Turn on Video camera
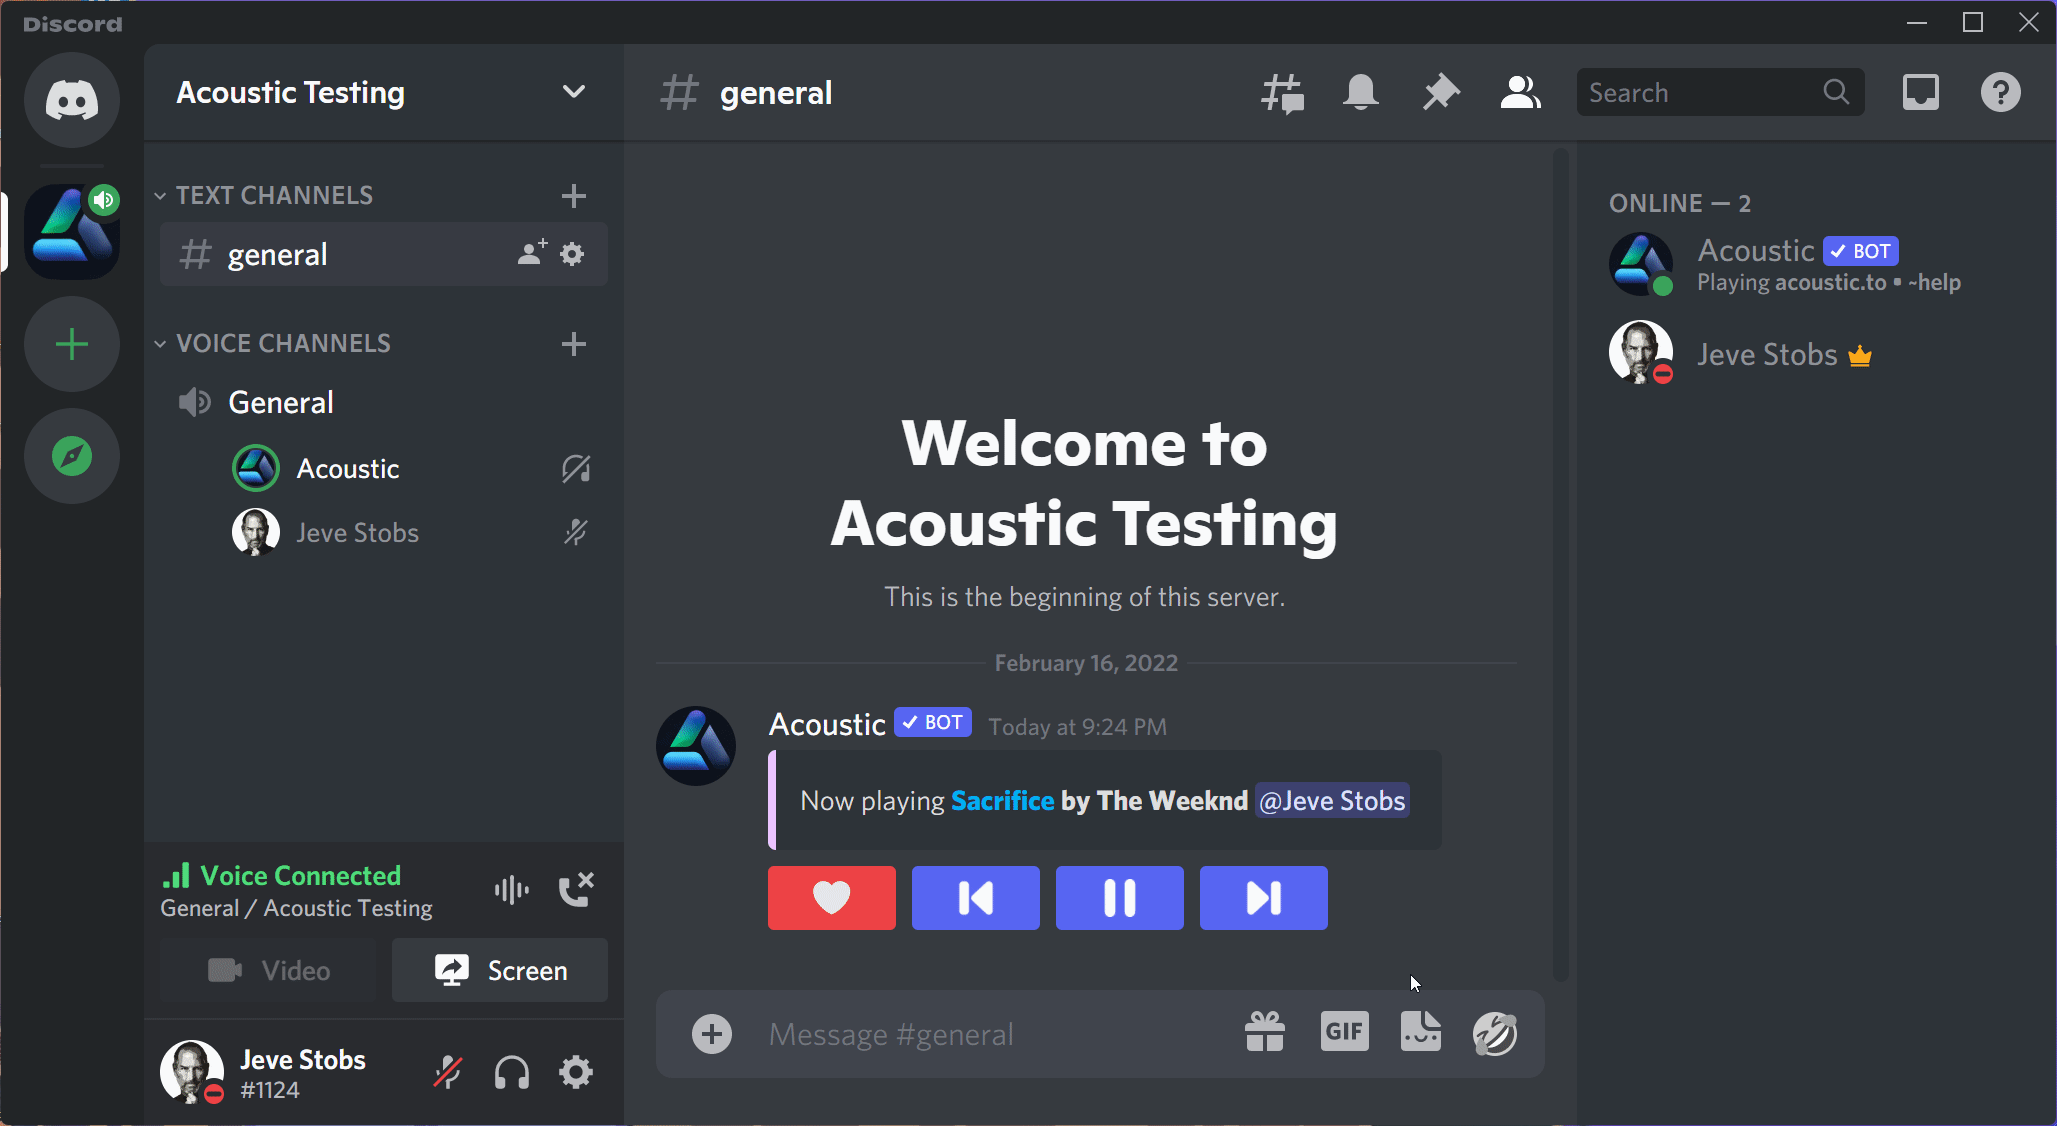Viewport: 2057px width, 1126px height. (268, 970)
